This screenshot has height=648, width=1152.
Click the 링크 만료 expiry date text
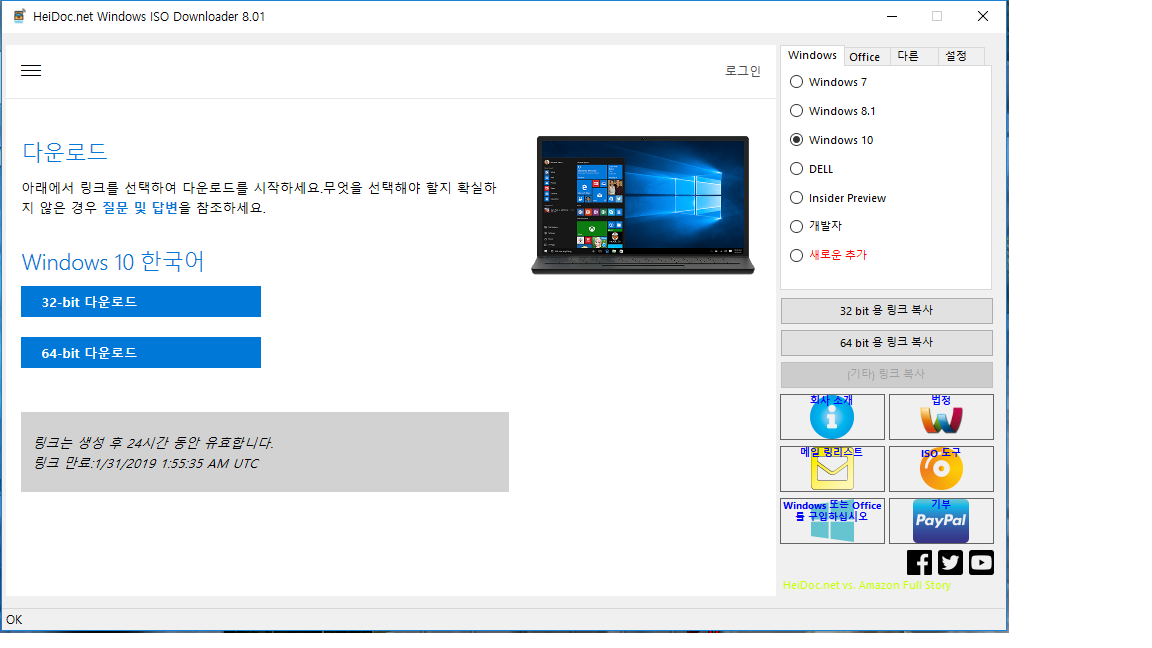pos(146,464)
